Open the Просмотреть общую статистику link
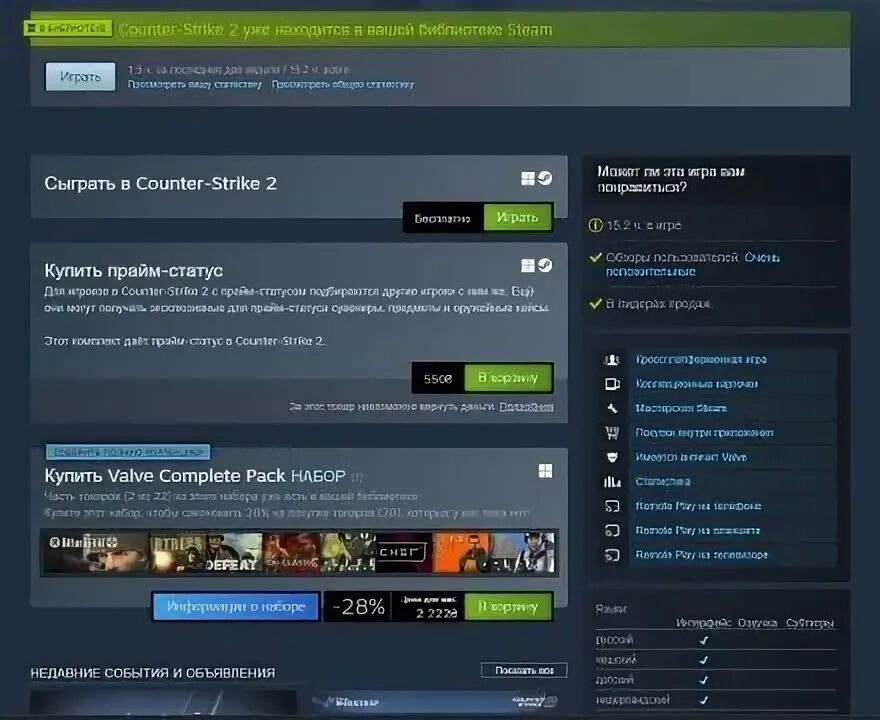 point(343,85)
